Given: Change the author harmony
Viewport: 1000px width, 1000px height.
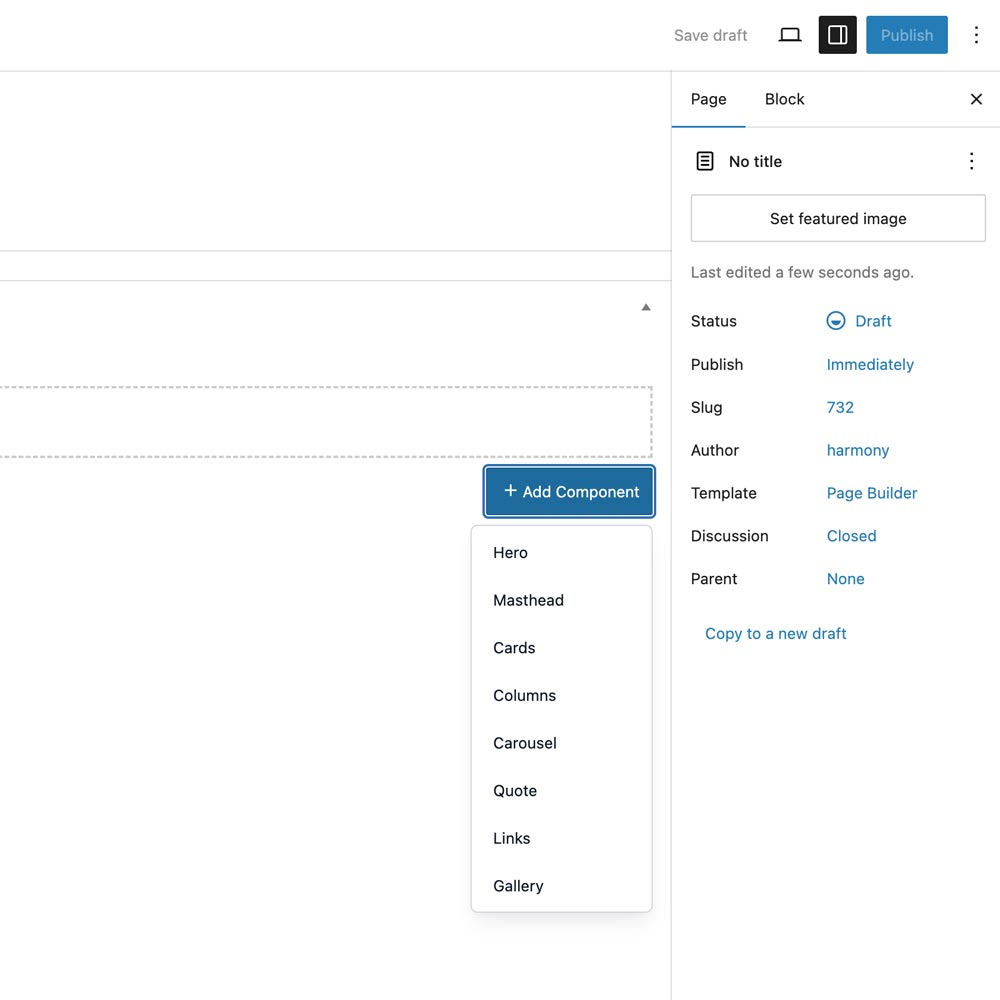Looking at the screenshot, I should 857,450.
